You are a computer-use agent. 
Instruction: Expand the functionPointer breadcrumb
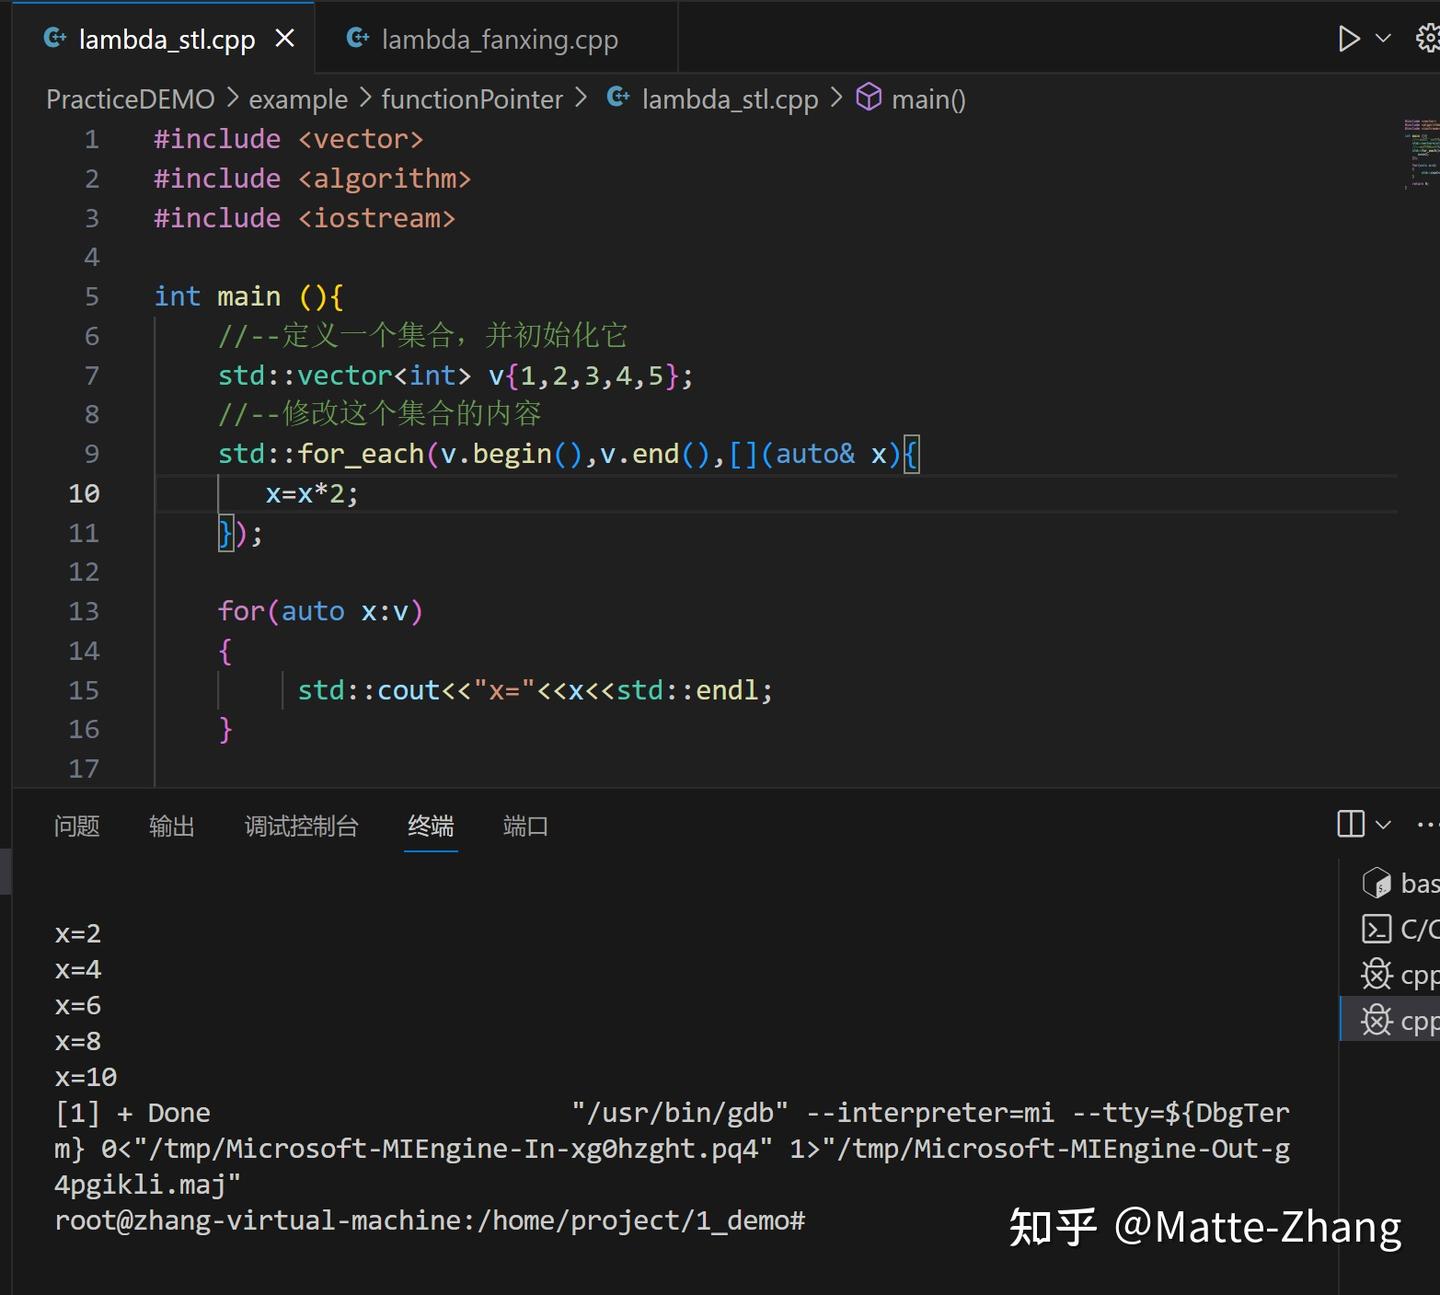(x=472, y=99)
